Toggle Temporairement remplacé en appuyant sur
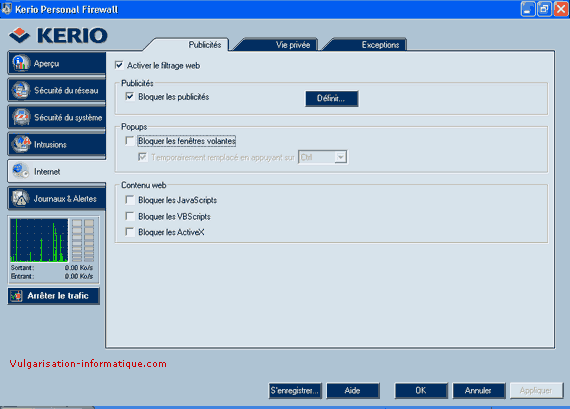Viewport: 570px width, 409px height. 142,157
